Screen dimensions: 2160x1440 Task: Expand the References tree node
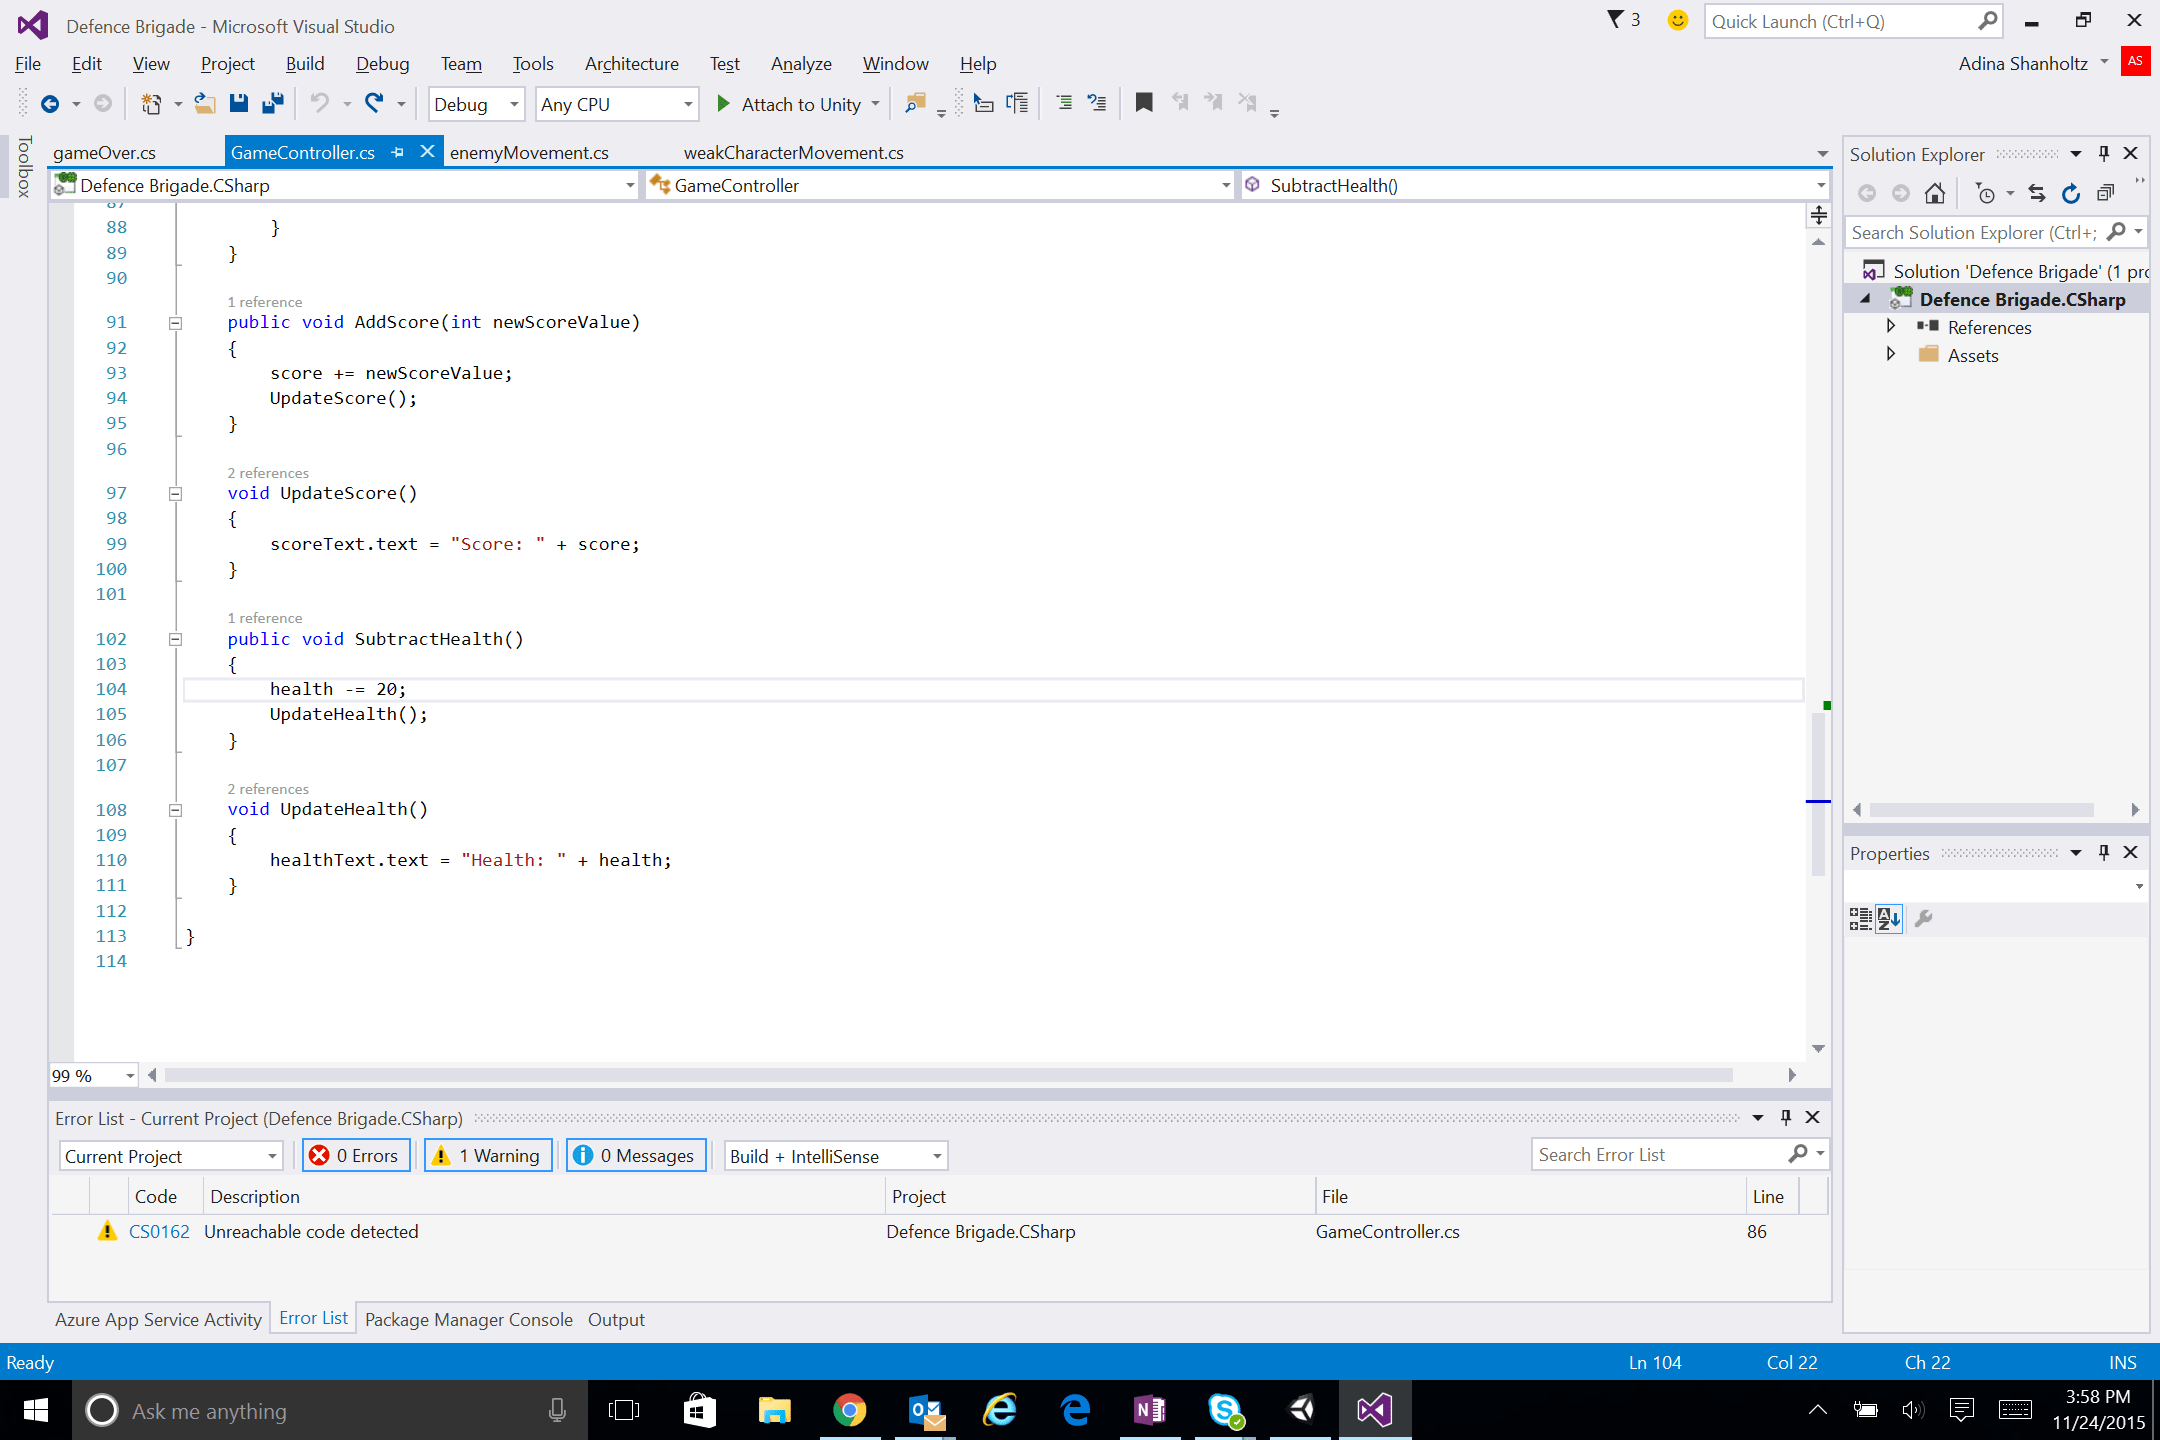click(1890, 326)
